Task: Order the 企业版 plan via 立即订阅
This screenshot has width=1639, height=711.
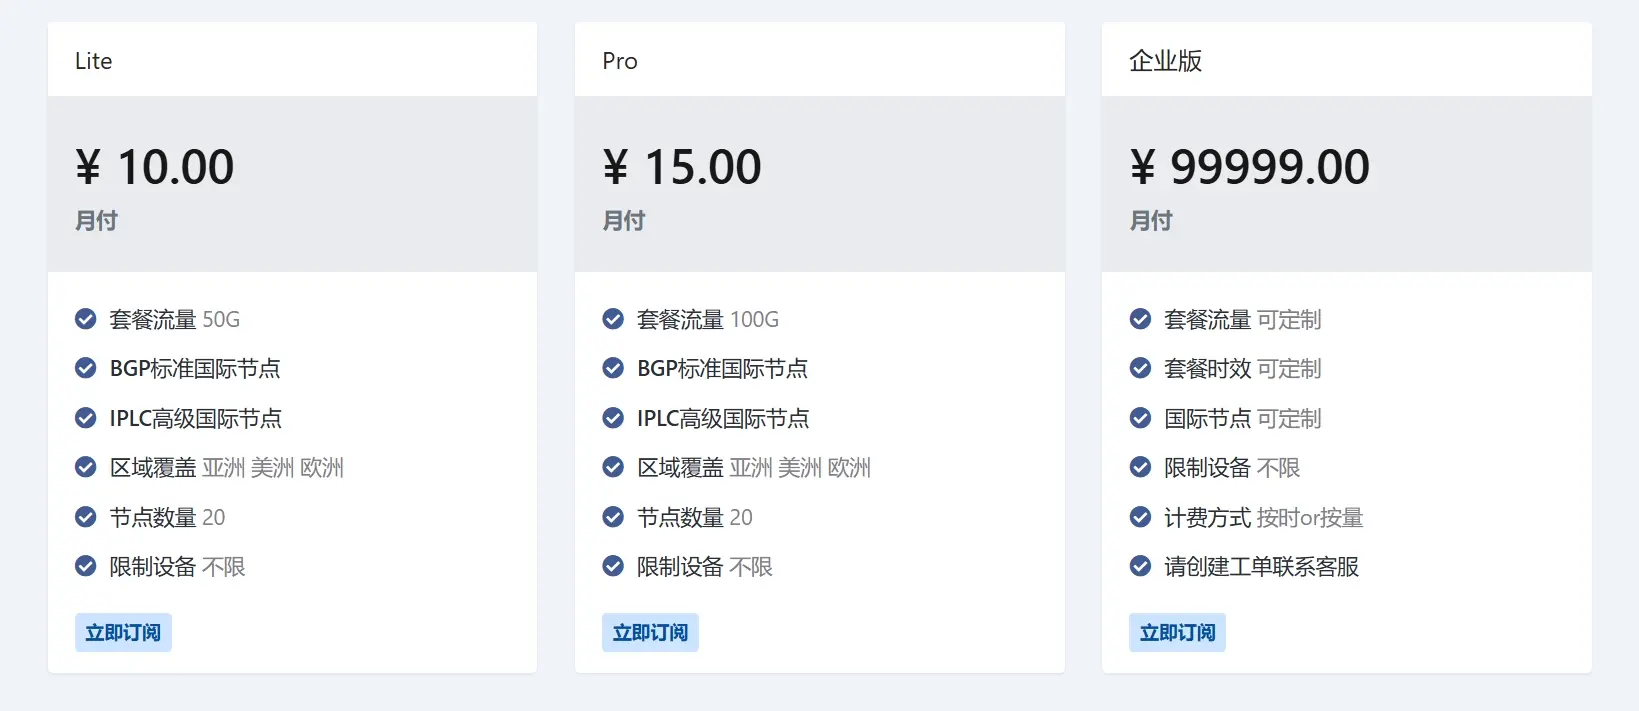Action: [1177, 633]
